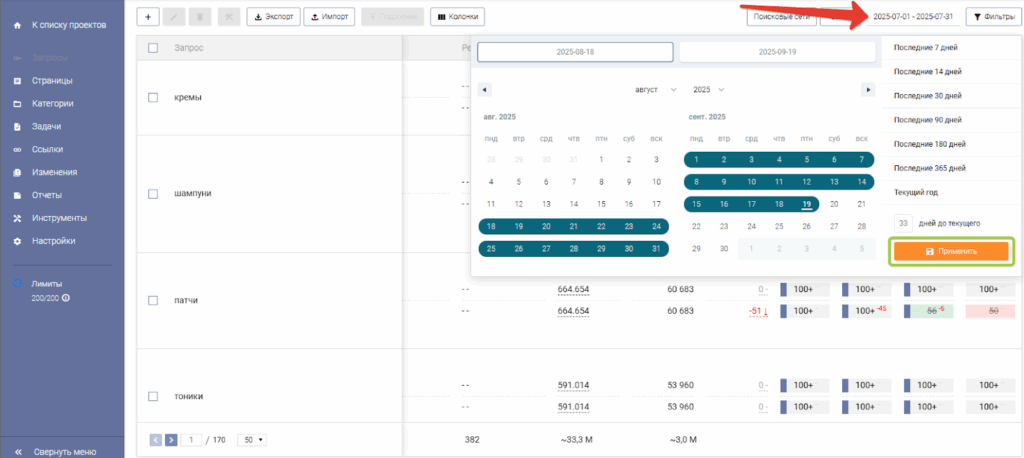Click the info icon next to 200/200 limits

click(66, 299)
